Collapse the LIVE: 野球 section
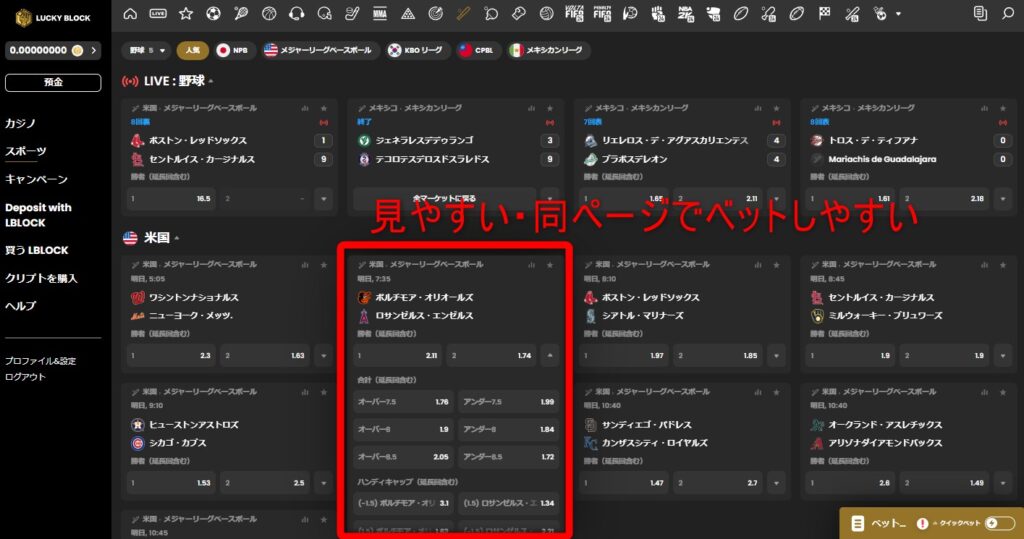The width and height of the screenshot is (1024, 539). (211, 81)
